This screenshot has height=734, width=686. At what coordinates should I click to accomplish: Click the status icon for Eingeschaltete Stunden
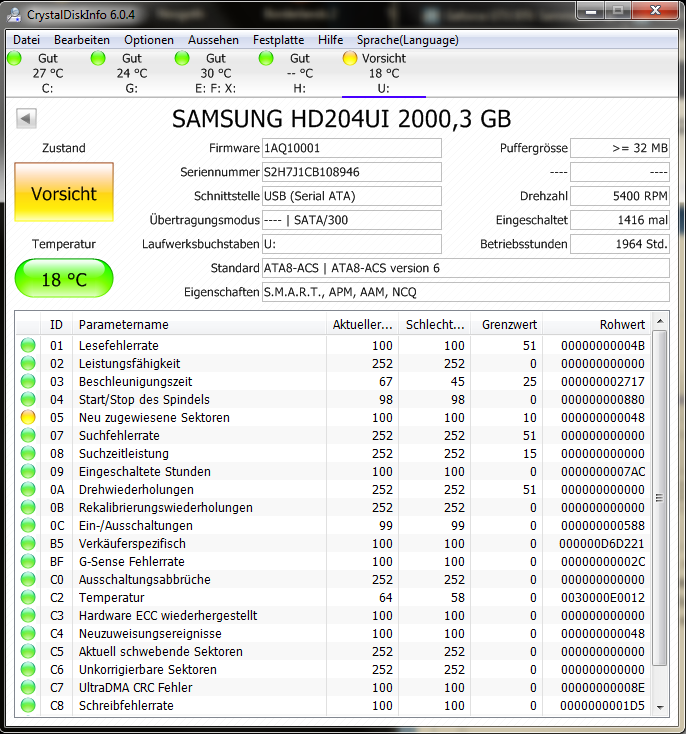tap(28, 471)
